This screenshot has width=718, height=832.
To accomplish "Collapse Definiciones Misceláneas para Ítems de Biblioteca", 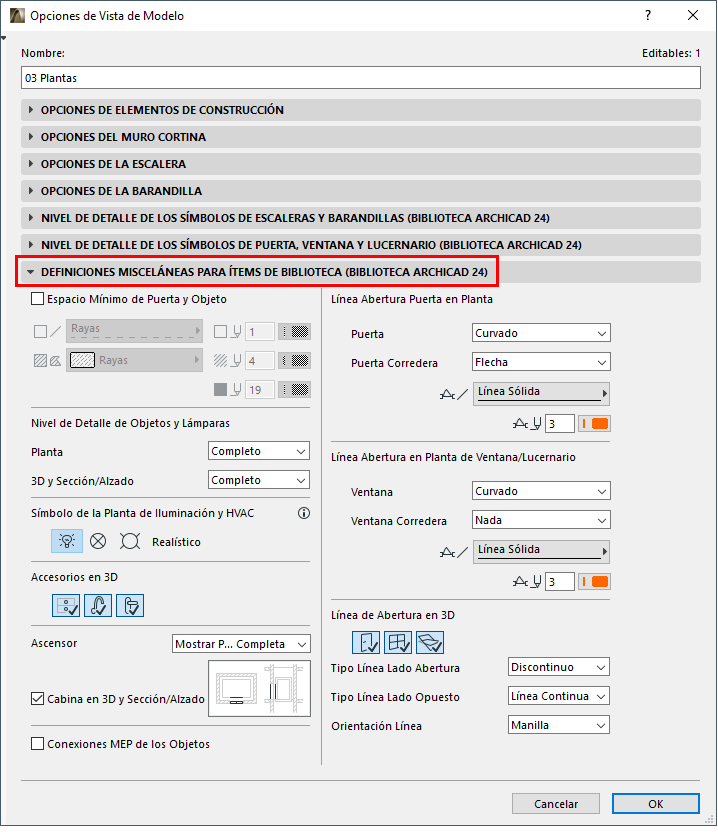I will (361, 272).
